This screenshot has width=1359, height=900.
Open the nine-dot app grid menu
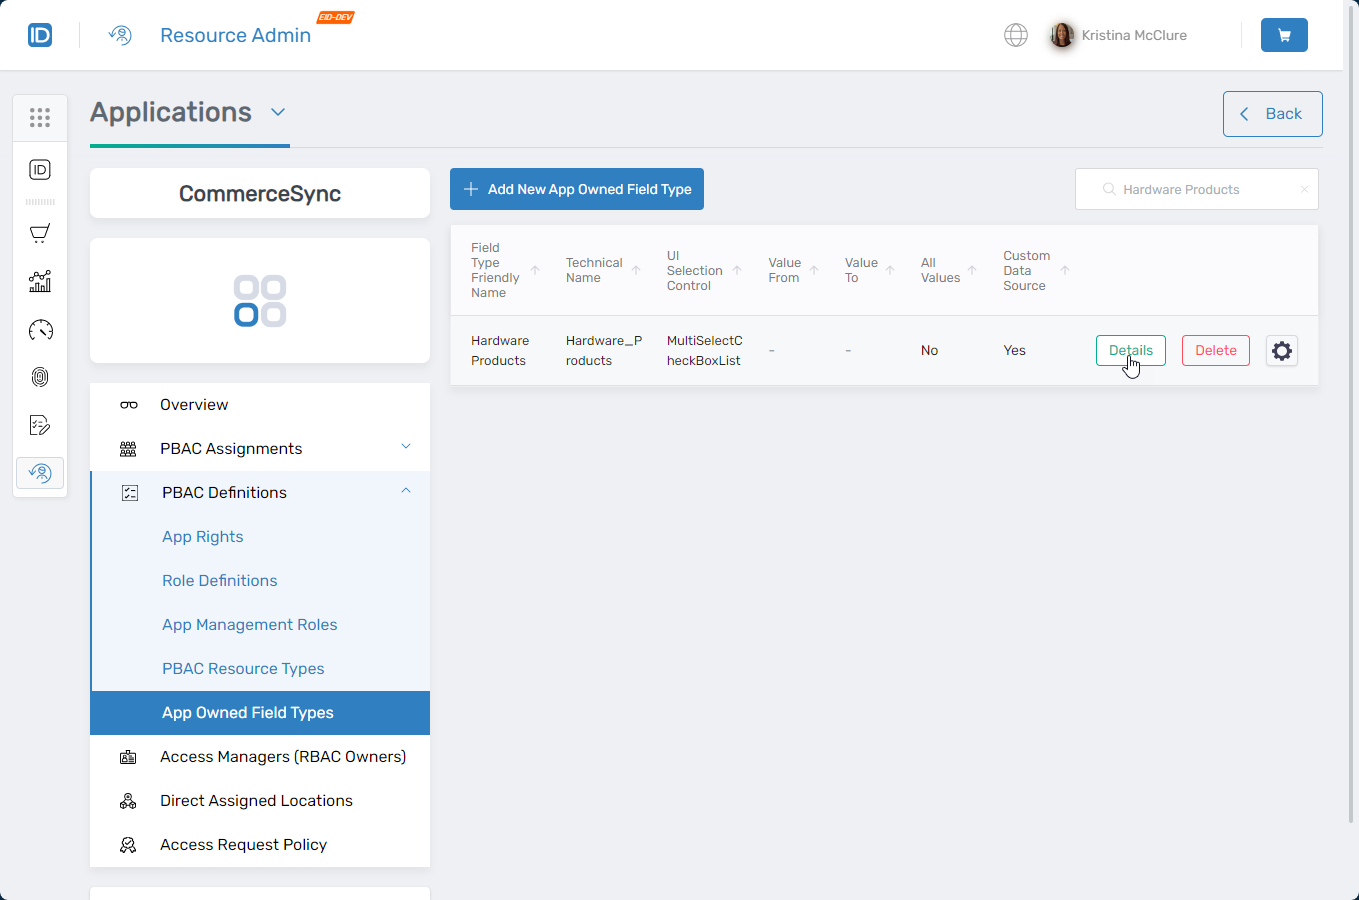(x=40, y=118)
